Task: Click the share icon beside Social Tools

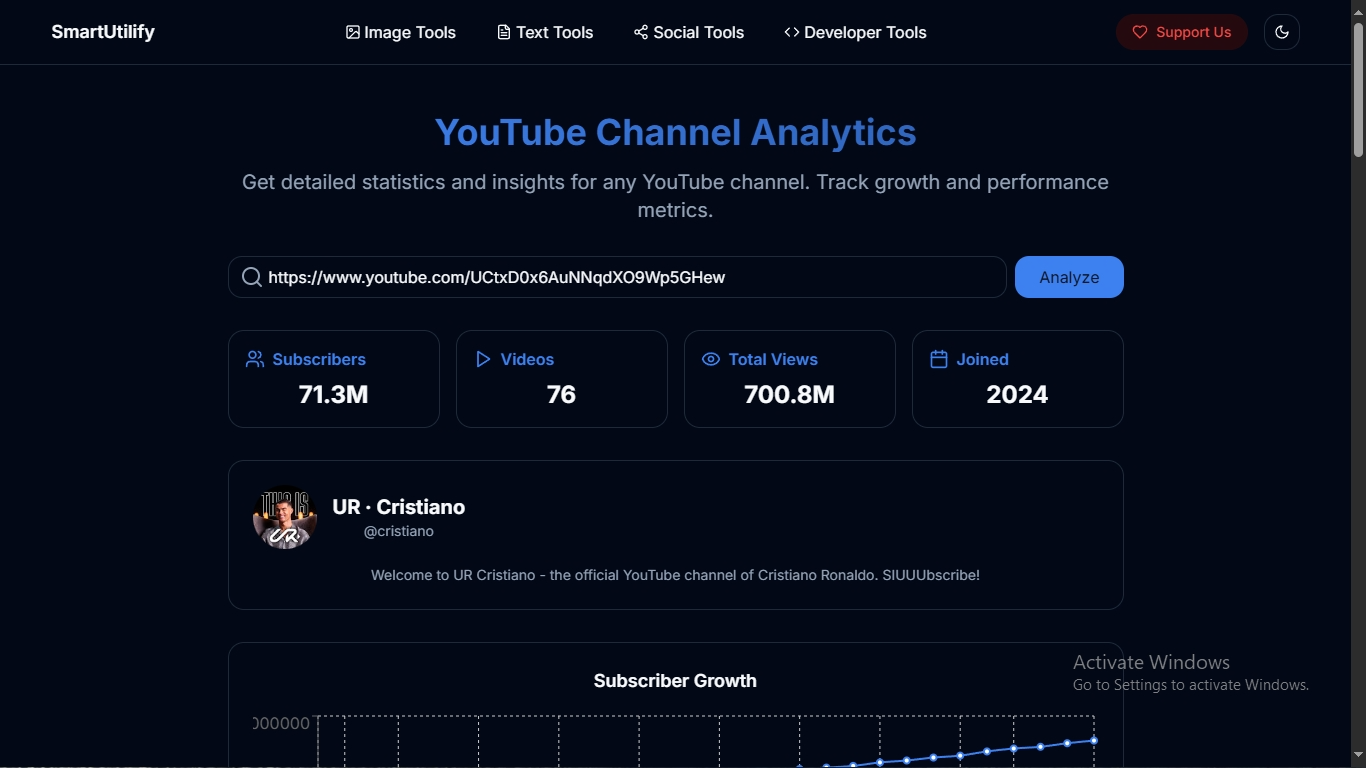Action: pyautogui.click(x=641, y=32)
